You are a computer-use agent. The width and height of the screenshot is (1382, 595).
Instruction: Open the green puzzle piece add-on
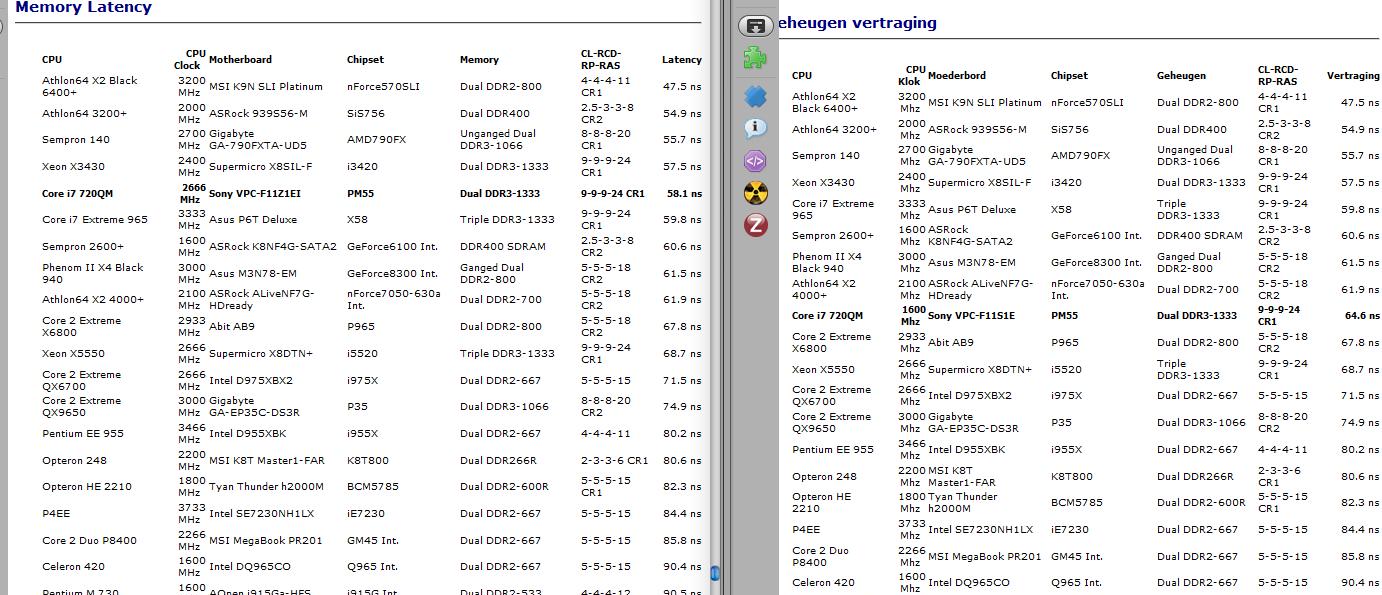coord(756,58)
